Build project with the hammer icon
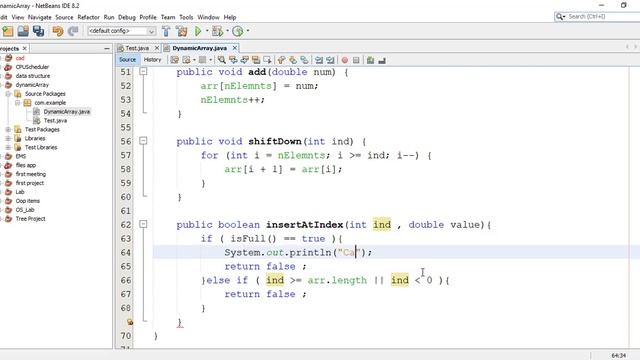640x360 pixels. [x=166, y=31]
